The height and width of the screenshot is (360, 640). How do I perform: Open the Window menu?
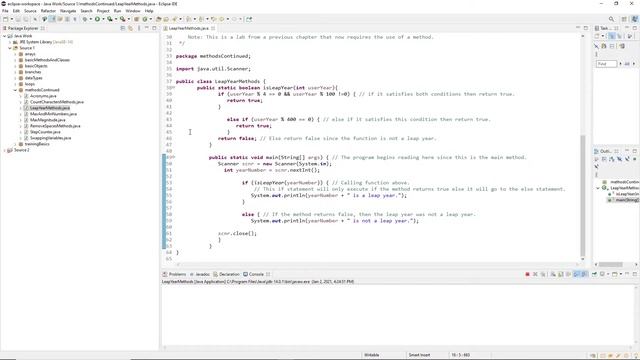pos(133,11)
